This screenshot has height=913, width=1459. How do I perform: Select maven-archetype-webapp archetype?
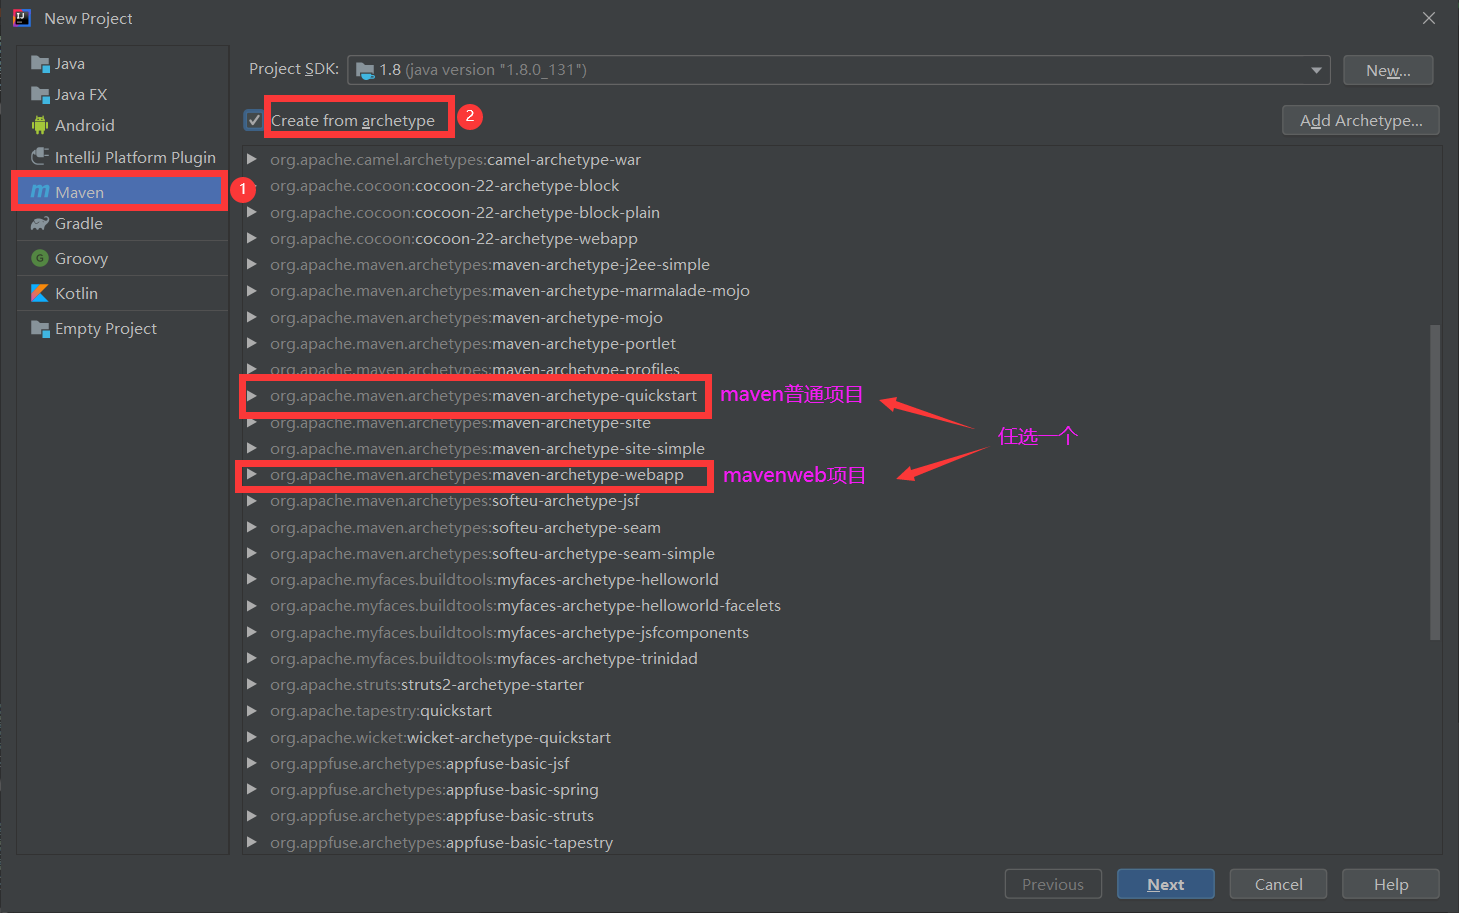[x=477, y=475]
